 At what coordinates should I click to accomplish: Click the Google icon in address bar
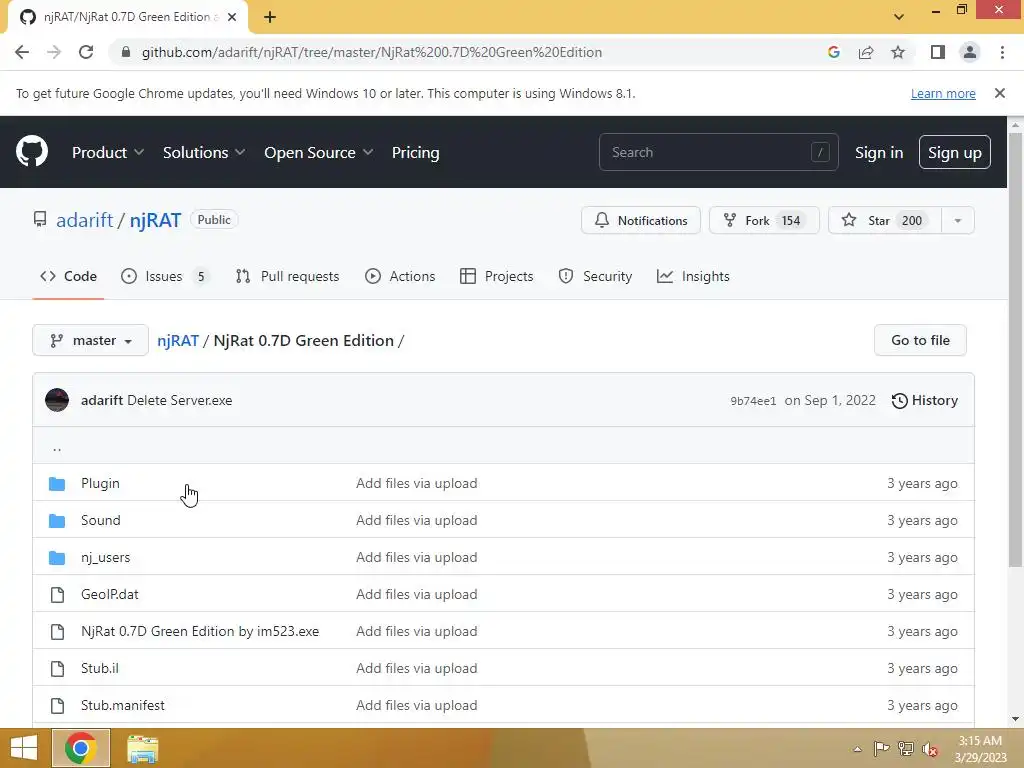(833, 52)
